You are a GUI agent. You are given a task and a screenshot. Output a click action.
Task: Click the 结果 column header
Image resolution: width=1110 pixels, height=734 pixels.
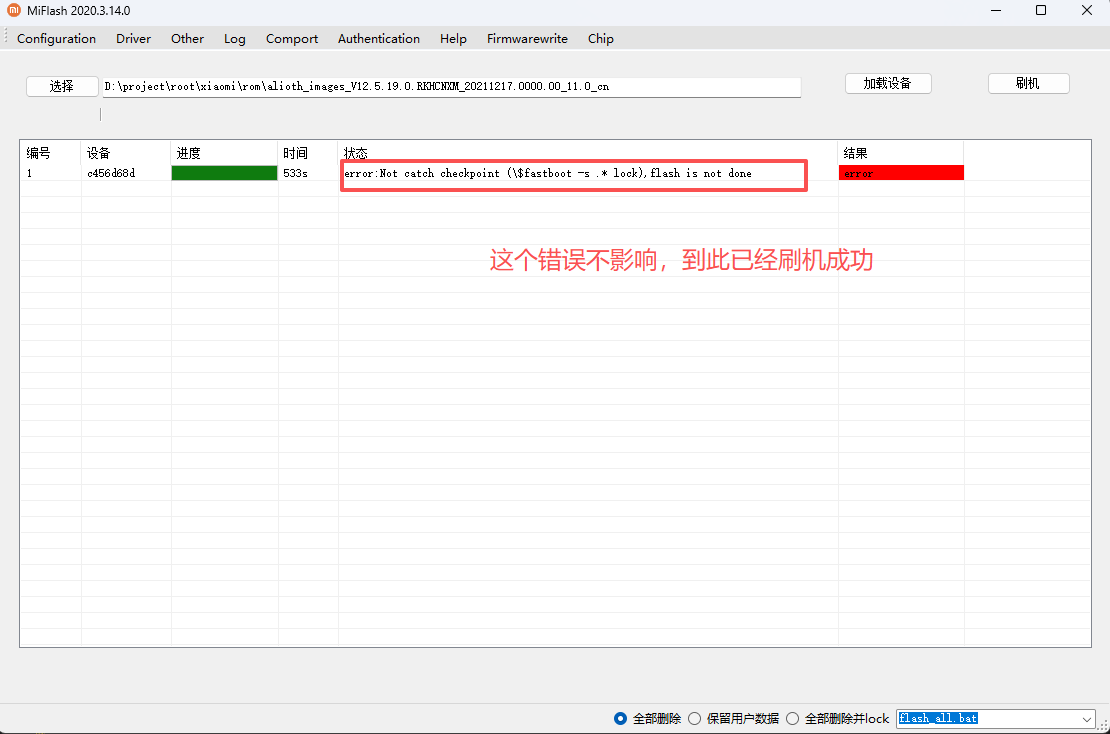(x=900, y=153)
